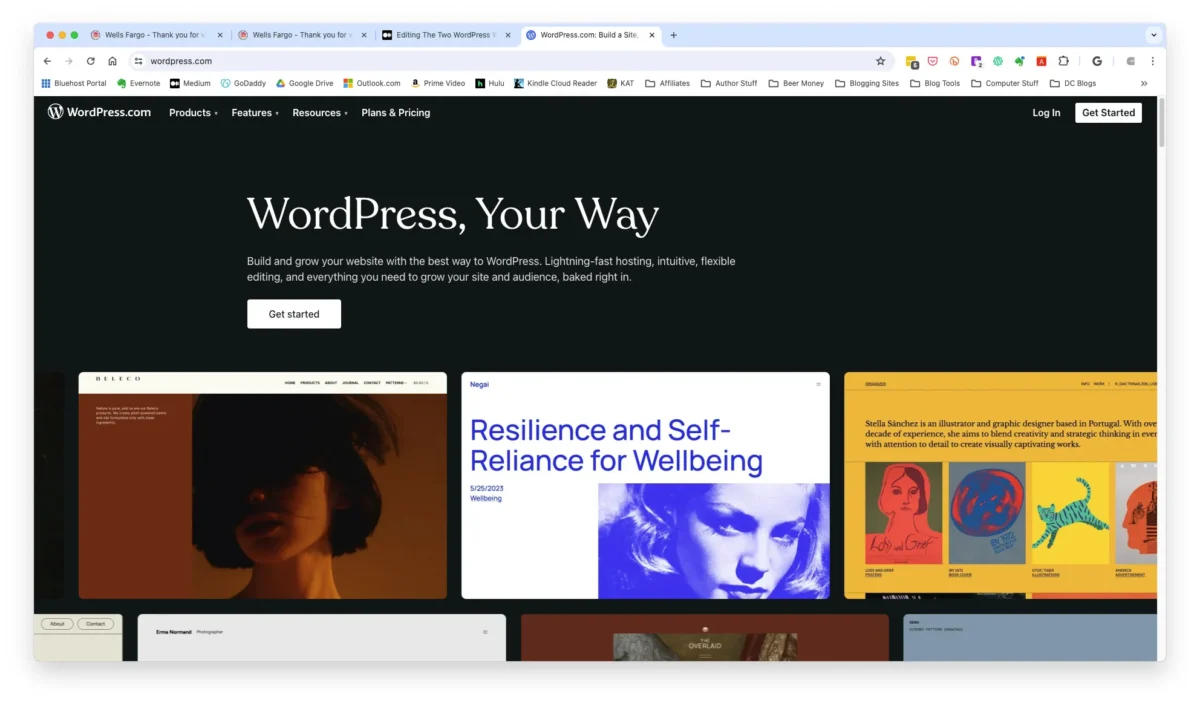Click the Evernote elephant extension icon in toolbar
1200x706 pixels.
[1019, 61]
